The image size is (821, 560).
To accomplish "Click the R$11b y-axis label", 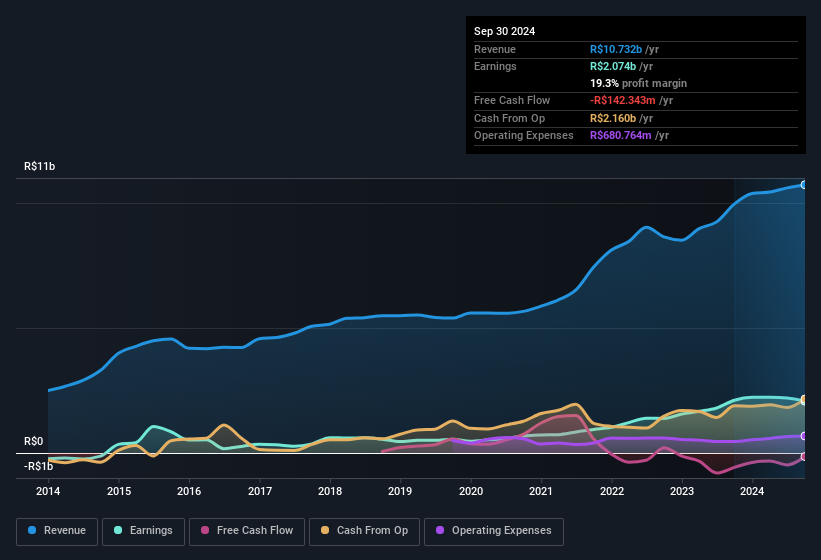I will (x=40, y=167).
